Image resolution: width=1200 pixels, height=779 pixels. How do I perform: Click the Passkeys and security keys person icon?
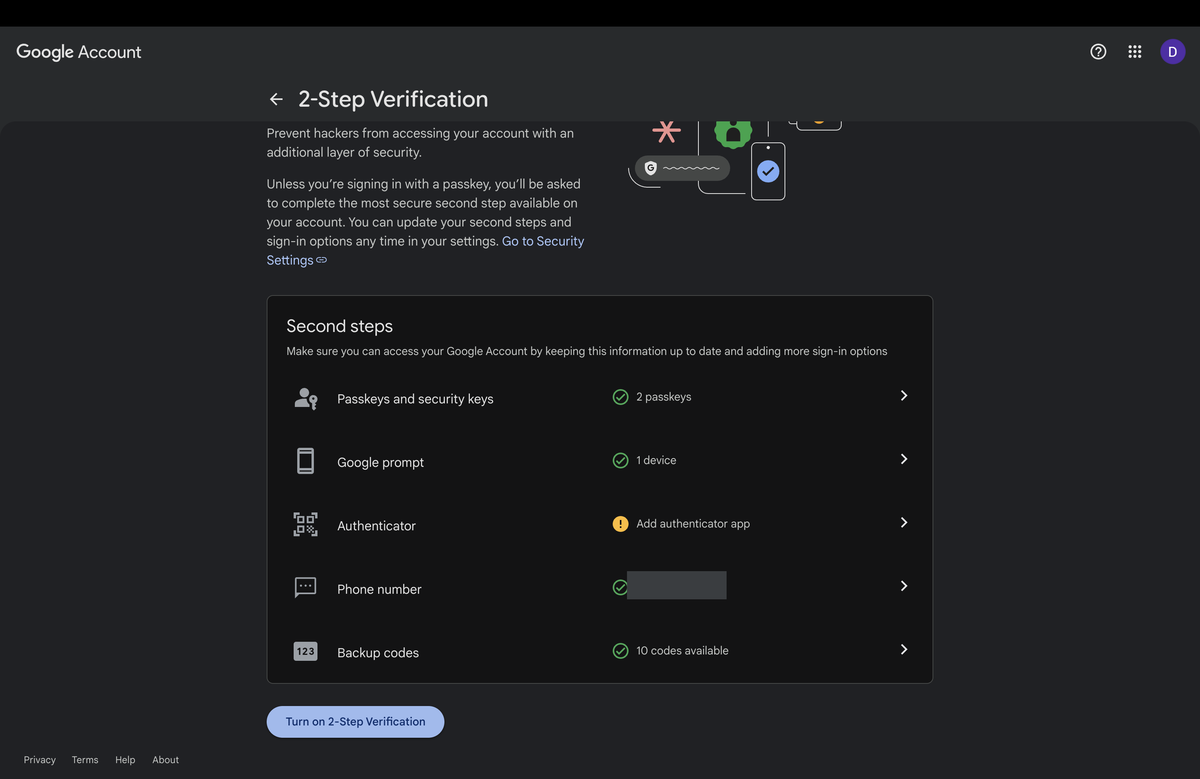click(x=306, y=398)
